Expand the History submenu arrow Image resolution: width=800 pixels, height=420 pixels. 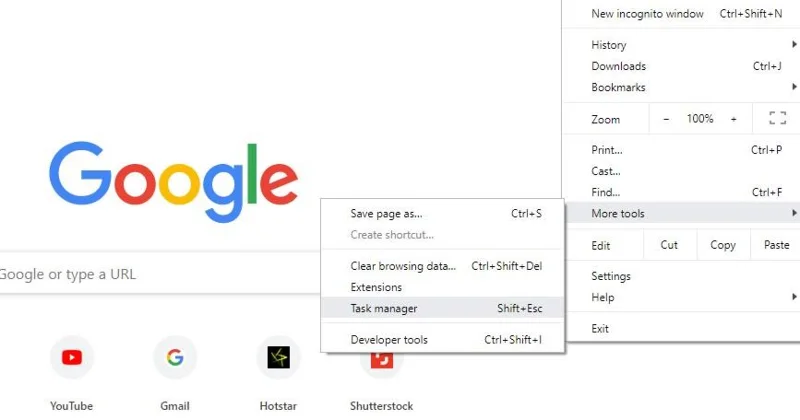(794, 44)
